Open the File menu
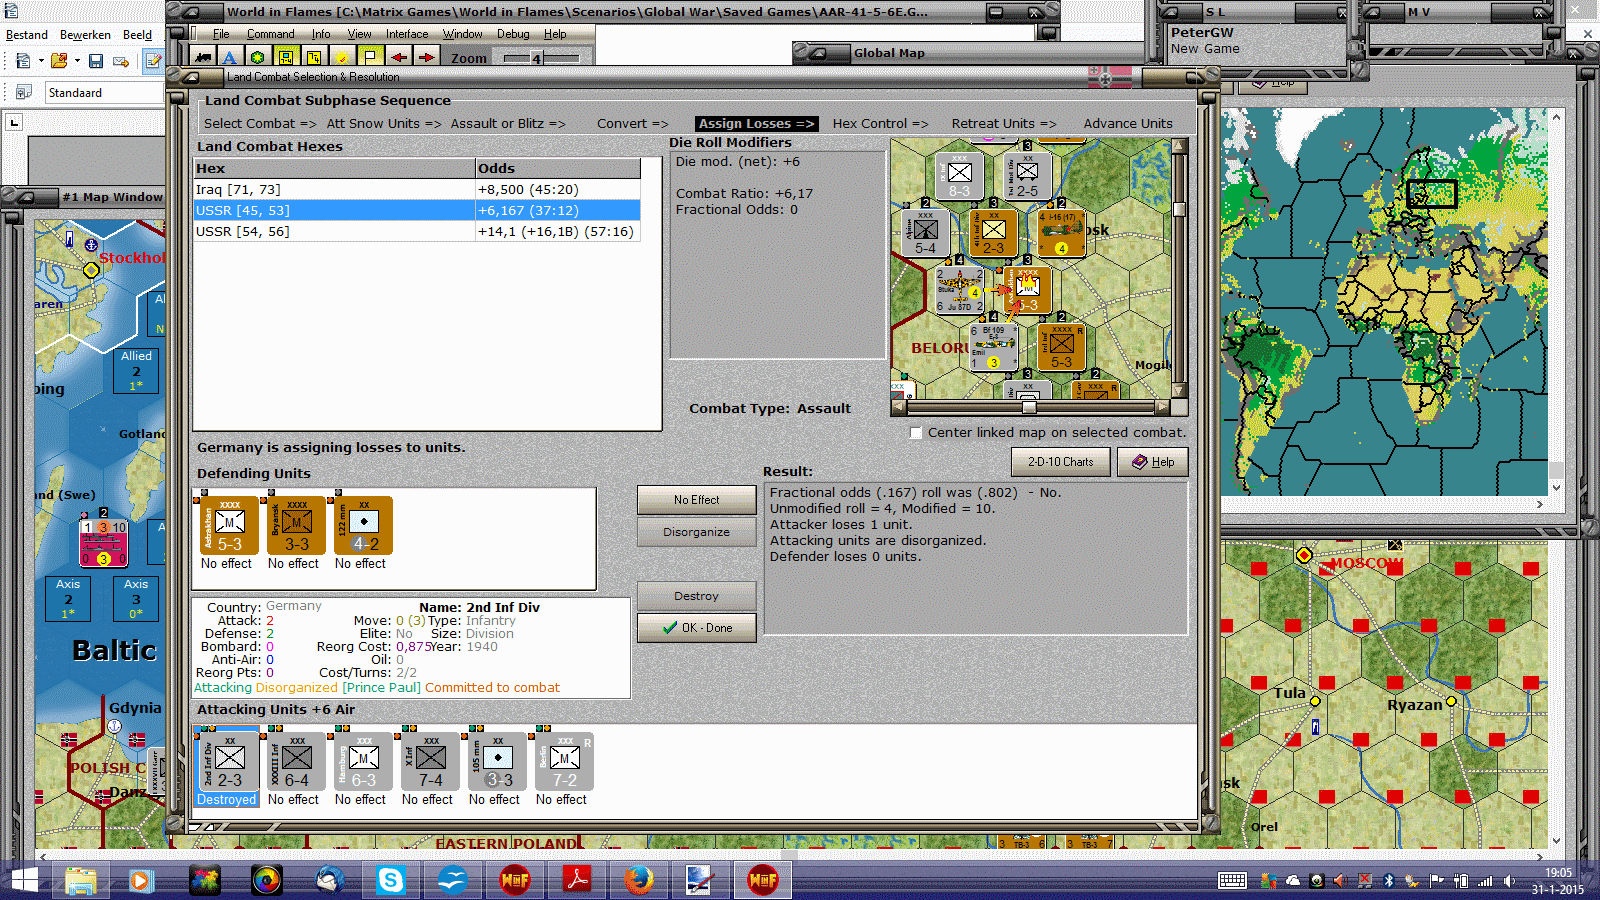Viewport: 1600px width, 900px height. point(221,34)
